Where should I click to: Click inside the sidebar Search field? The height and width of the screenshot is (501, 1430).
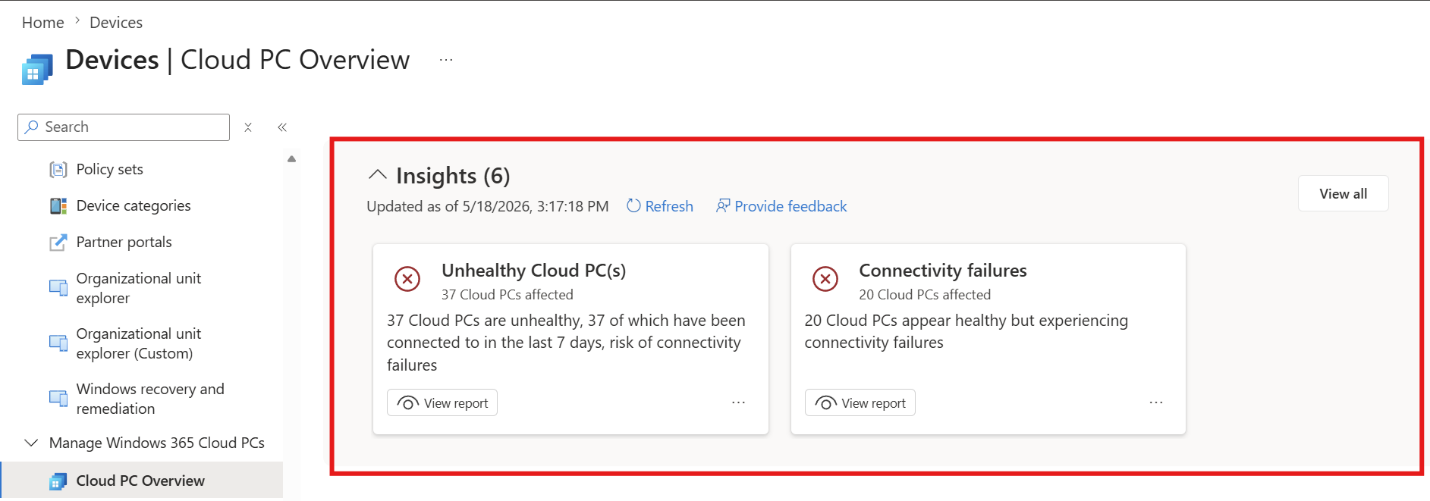123,127
